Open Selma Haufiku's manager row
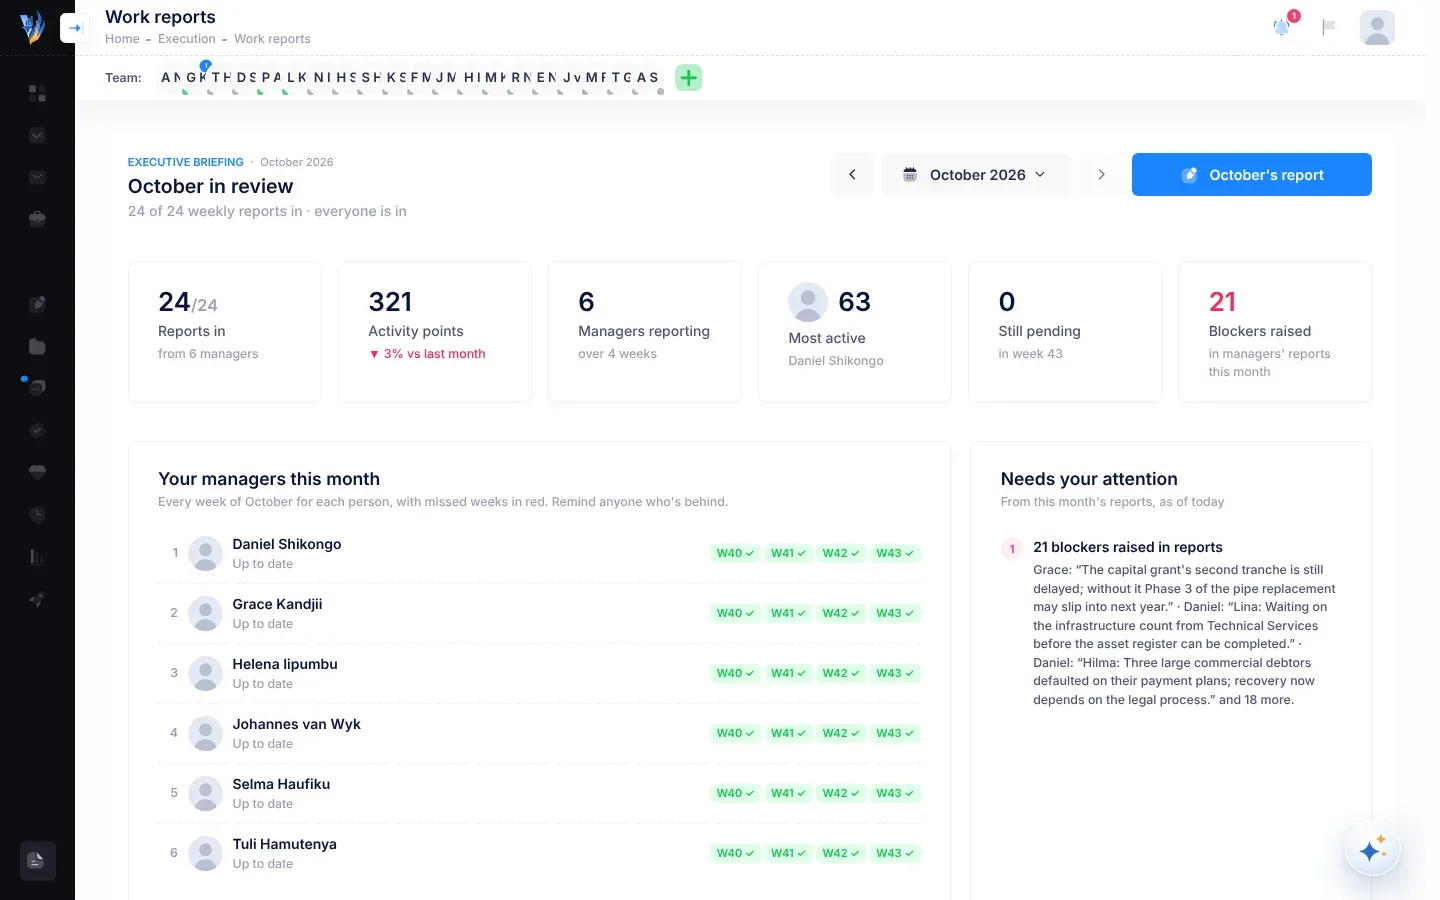Screen dimensions: 1440x900 pos(539,793)
